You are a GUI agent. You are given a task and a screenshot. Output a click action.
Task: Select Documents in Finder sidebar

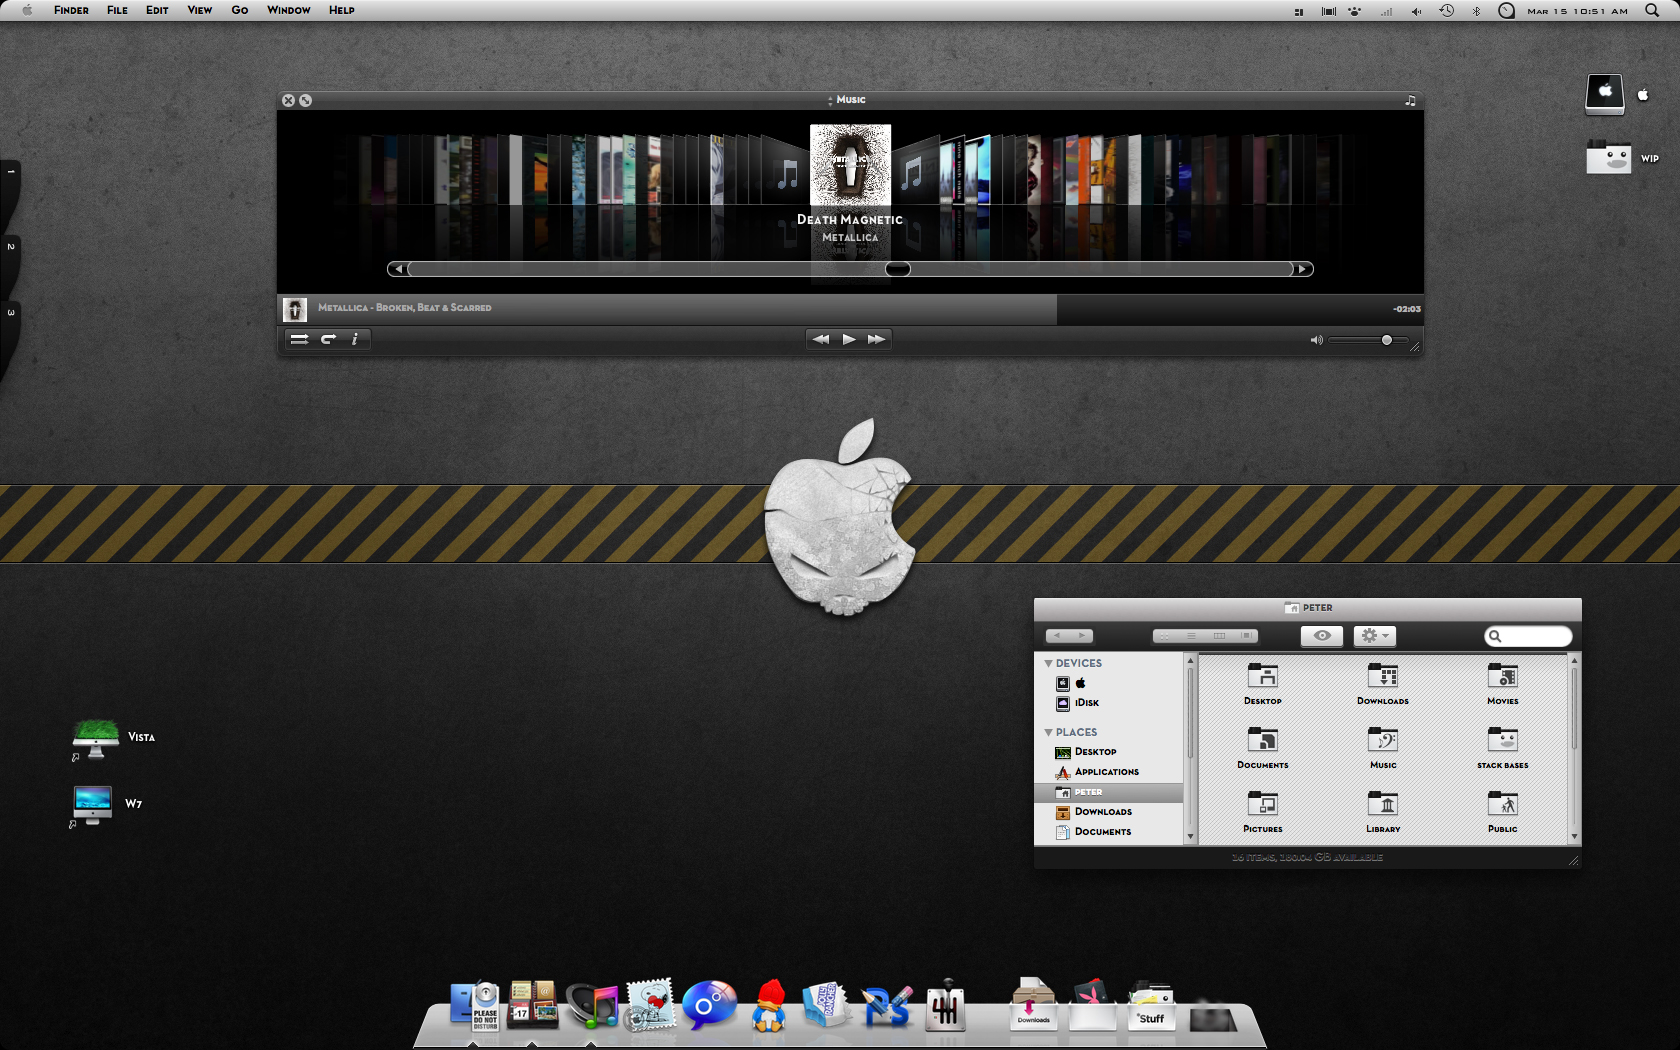pyautogui.click(x=1109, y=832)
